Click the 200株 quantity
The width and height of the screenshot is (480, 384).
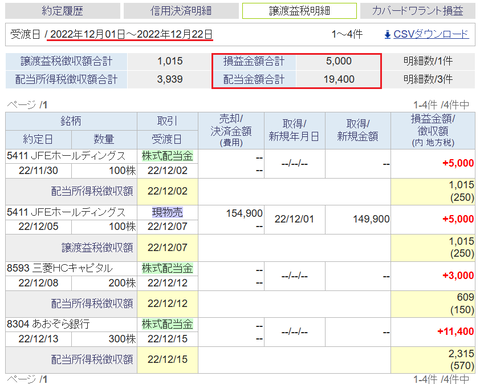(122, 283)
